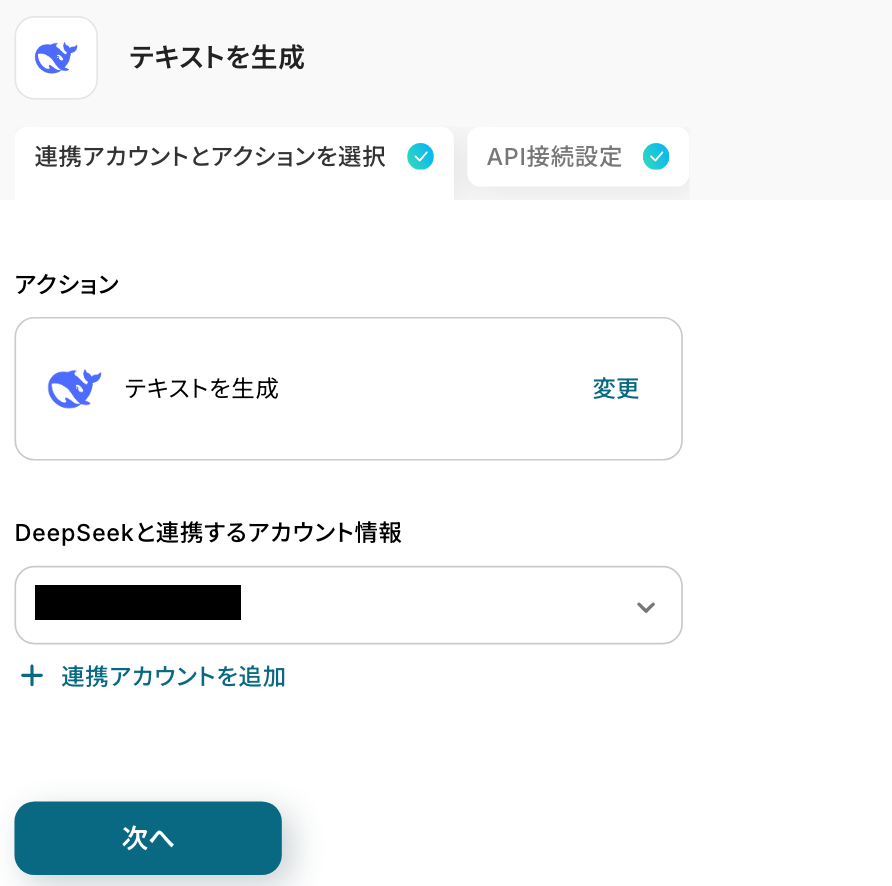This screenshot has height=886, width=892.
Task: Select the redacted account name value
Action: pyautogui.click(x=138, y=603)
